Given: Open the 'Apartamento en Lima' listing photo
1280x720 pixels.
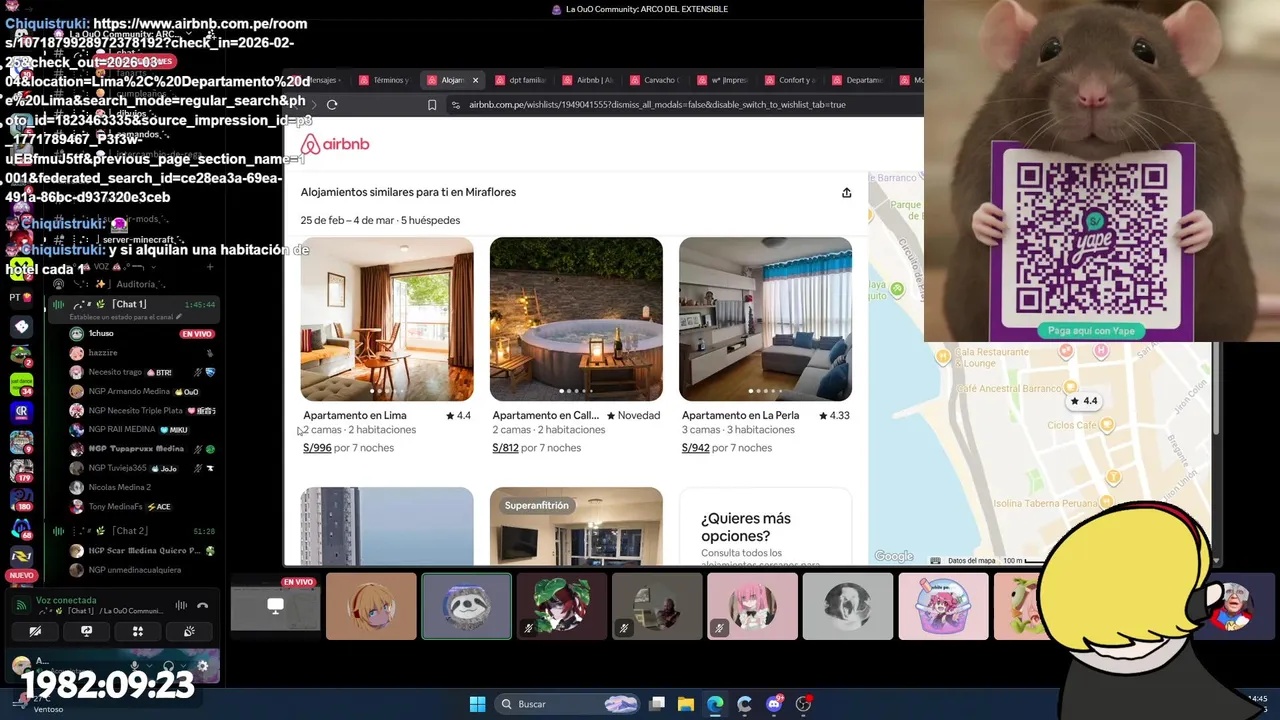Looking at the screenshot, I should coord(387,319).
